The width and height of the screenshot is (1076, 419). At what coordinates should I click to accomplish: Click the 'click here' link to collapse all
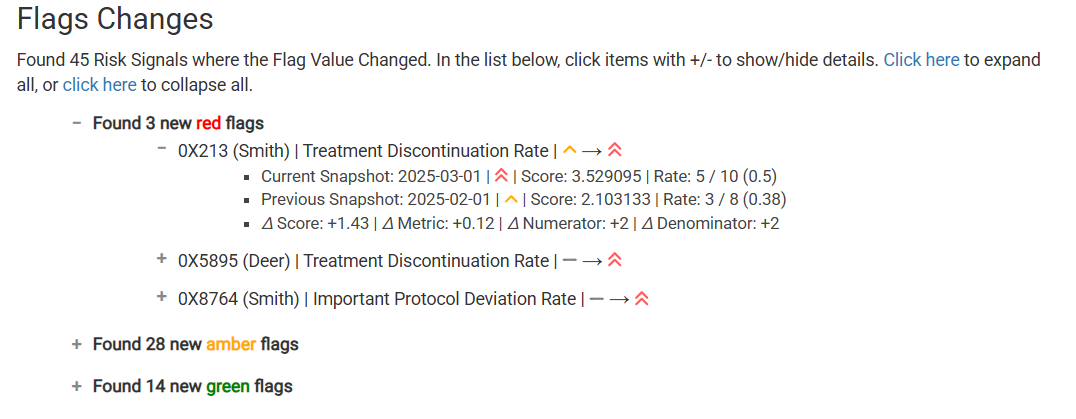pos(100,86)
